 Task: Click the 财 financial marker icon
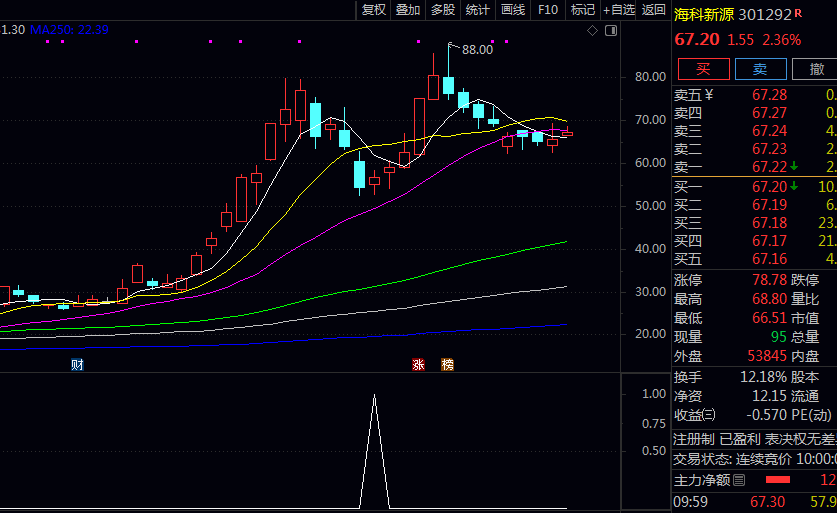[77, 364]
